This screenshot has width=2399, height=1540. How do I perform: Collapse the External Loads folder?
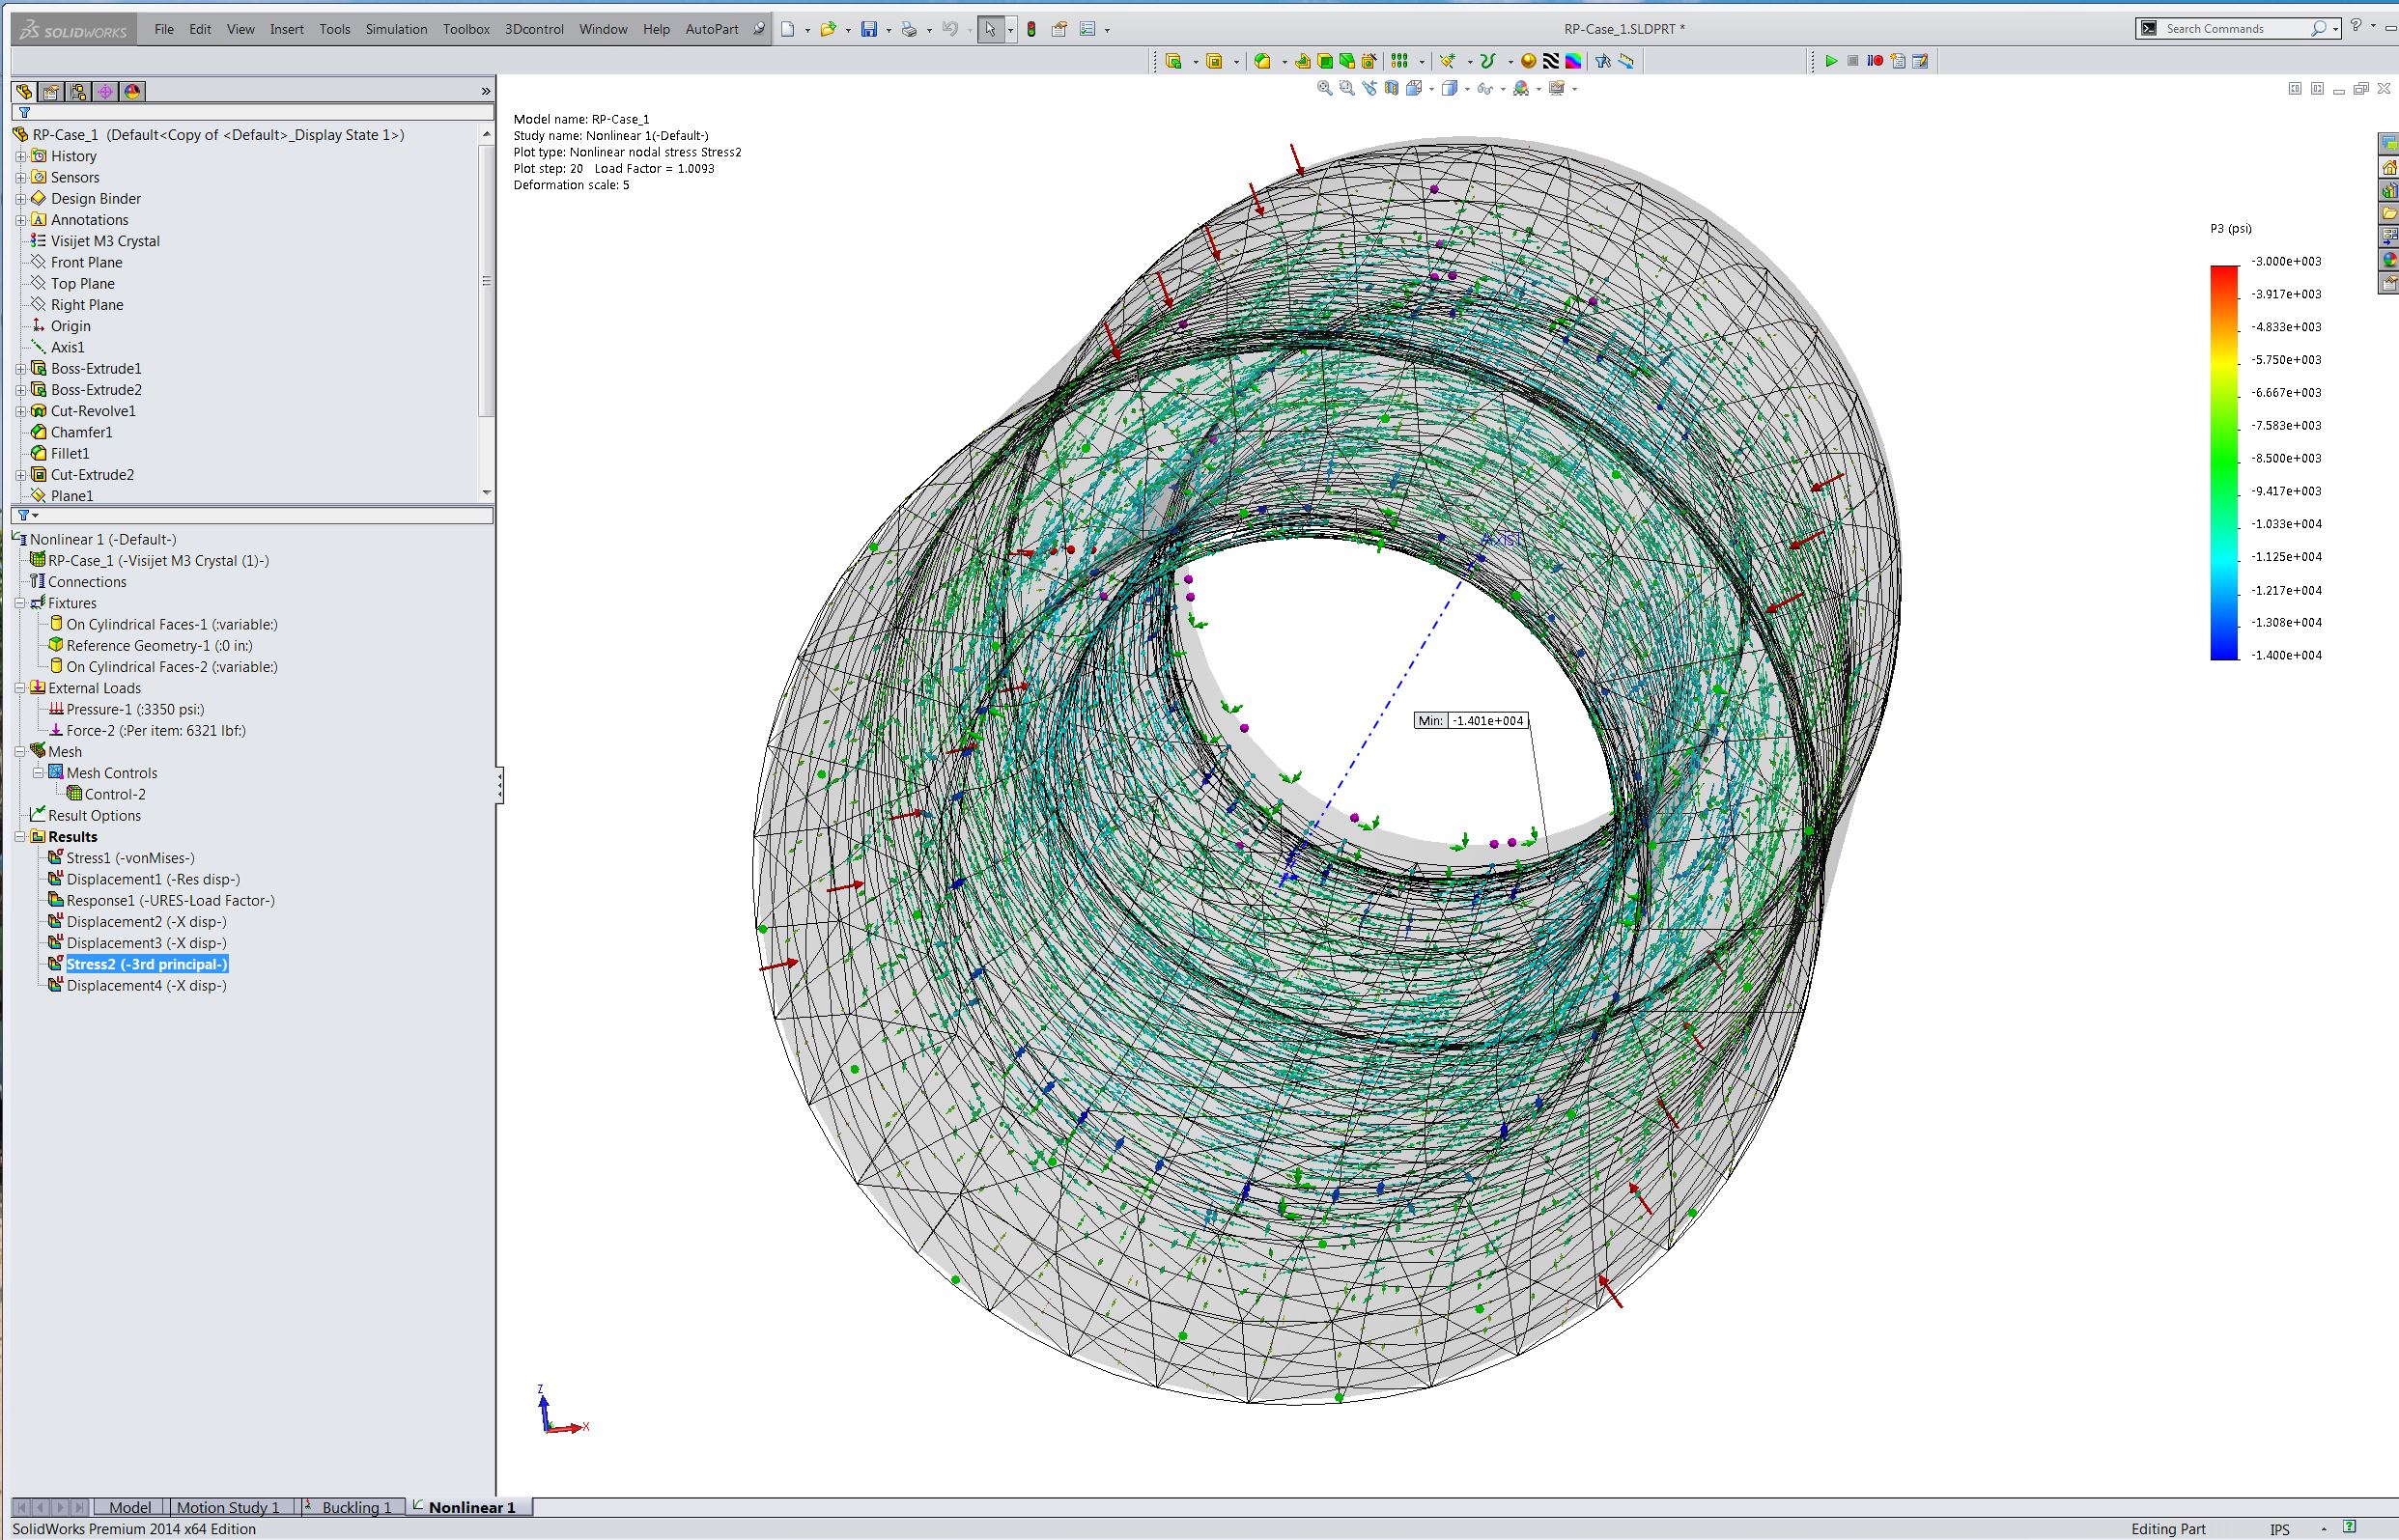[20, 688]
